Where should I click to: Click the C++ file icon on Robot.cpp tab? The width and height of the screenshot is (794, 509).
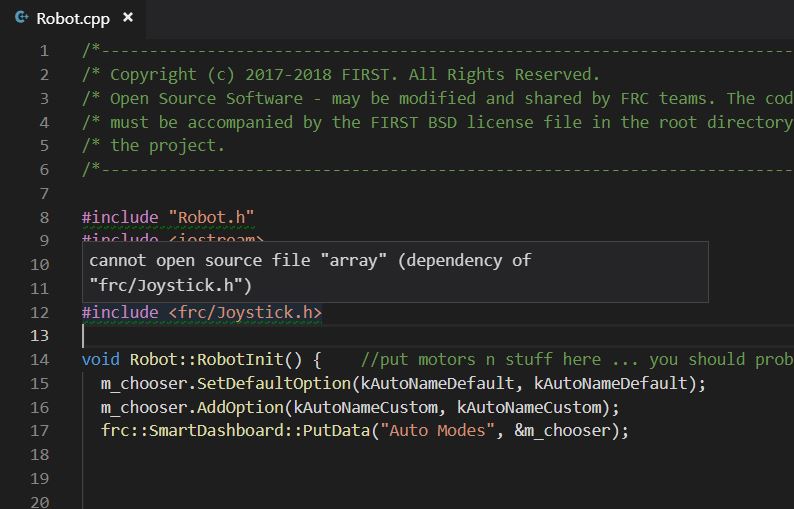pyautogui.click(x=22, y=18)
